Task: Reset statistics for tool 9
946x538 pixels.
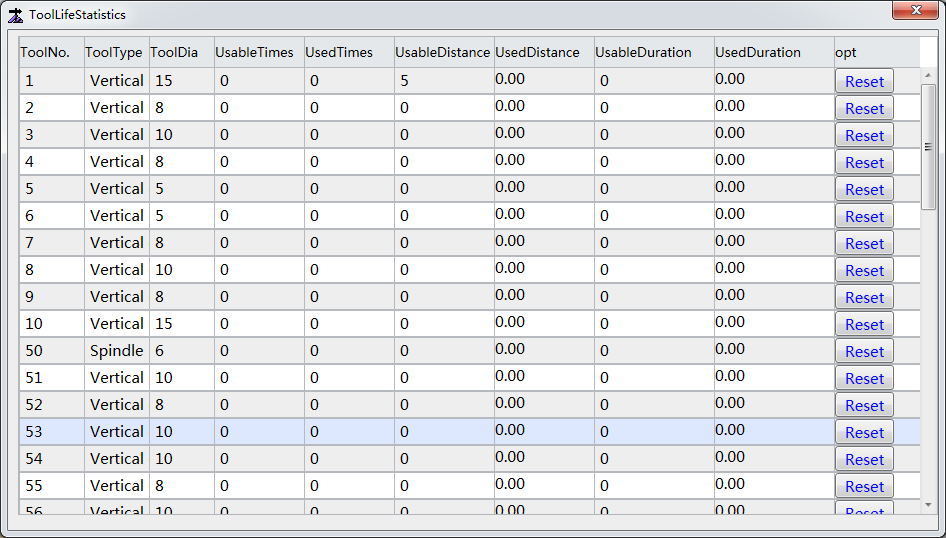Action: [x=864, y=297]
